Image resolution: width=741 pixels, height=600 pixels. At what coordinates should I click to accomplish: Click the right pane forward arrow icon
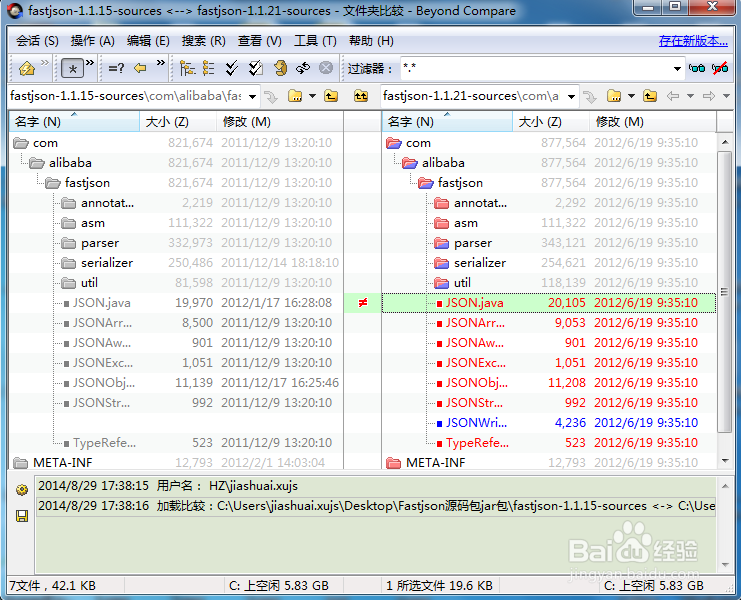pos(709,96)
